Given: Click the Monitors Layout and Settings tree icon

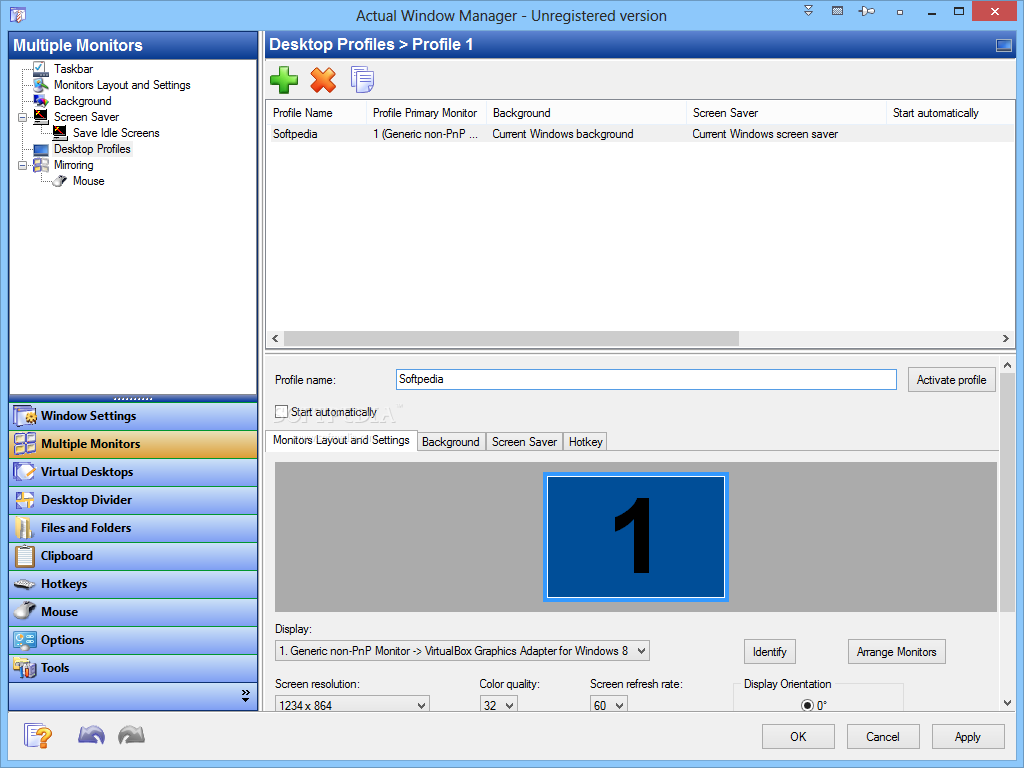Looking at the screenshot, I should pyautogui.click(x=40, y=85).
